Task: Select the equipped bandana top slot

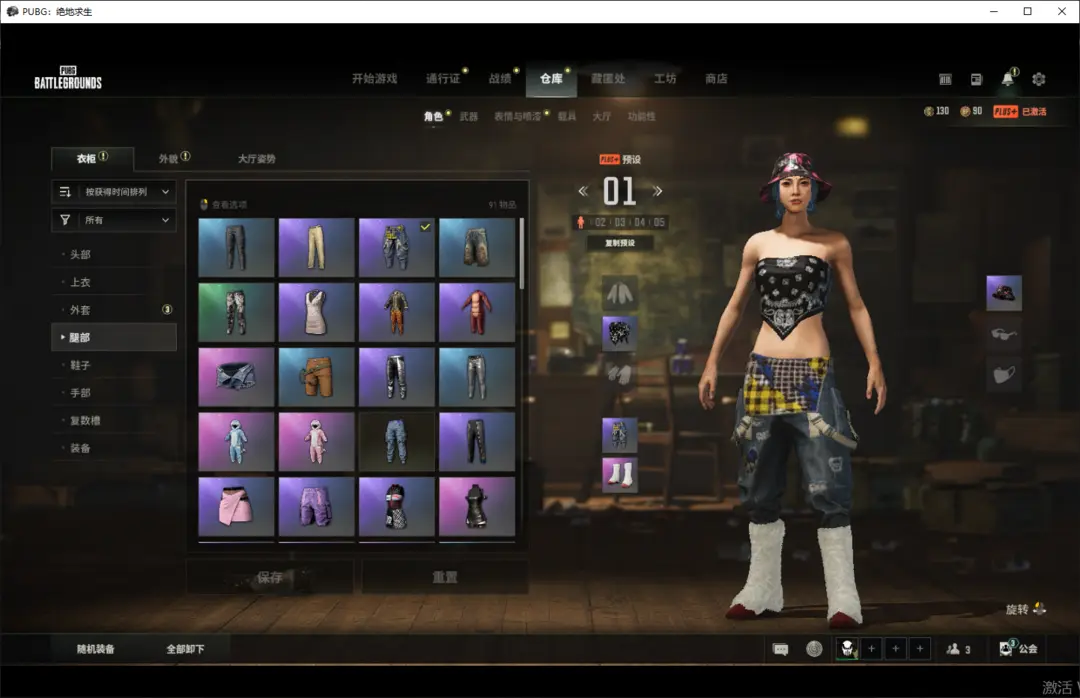Action: [619, 333]
